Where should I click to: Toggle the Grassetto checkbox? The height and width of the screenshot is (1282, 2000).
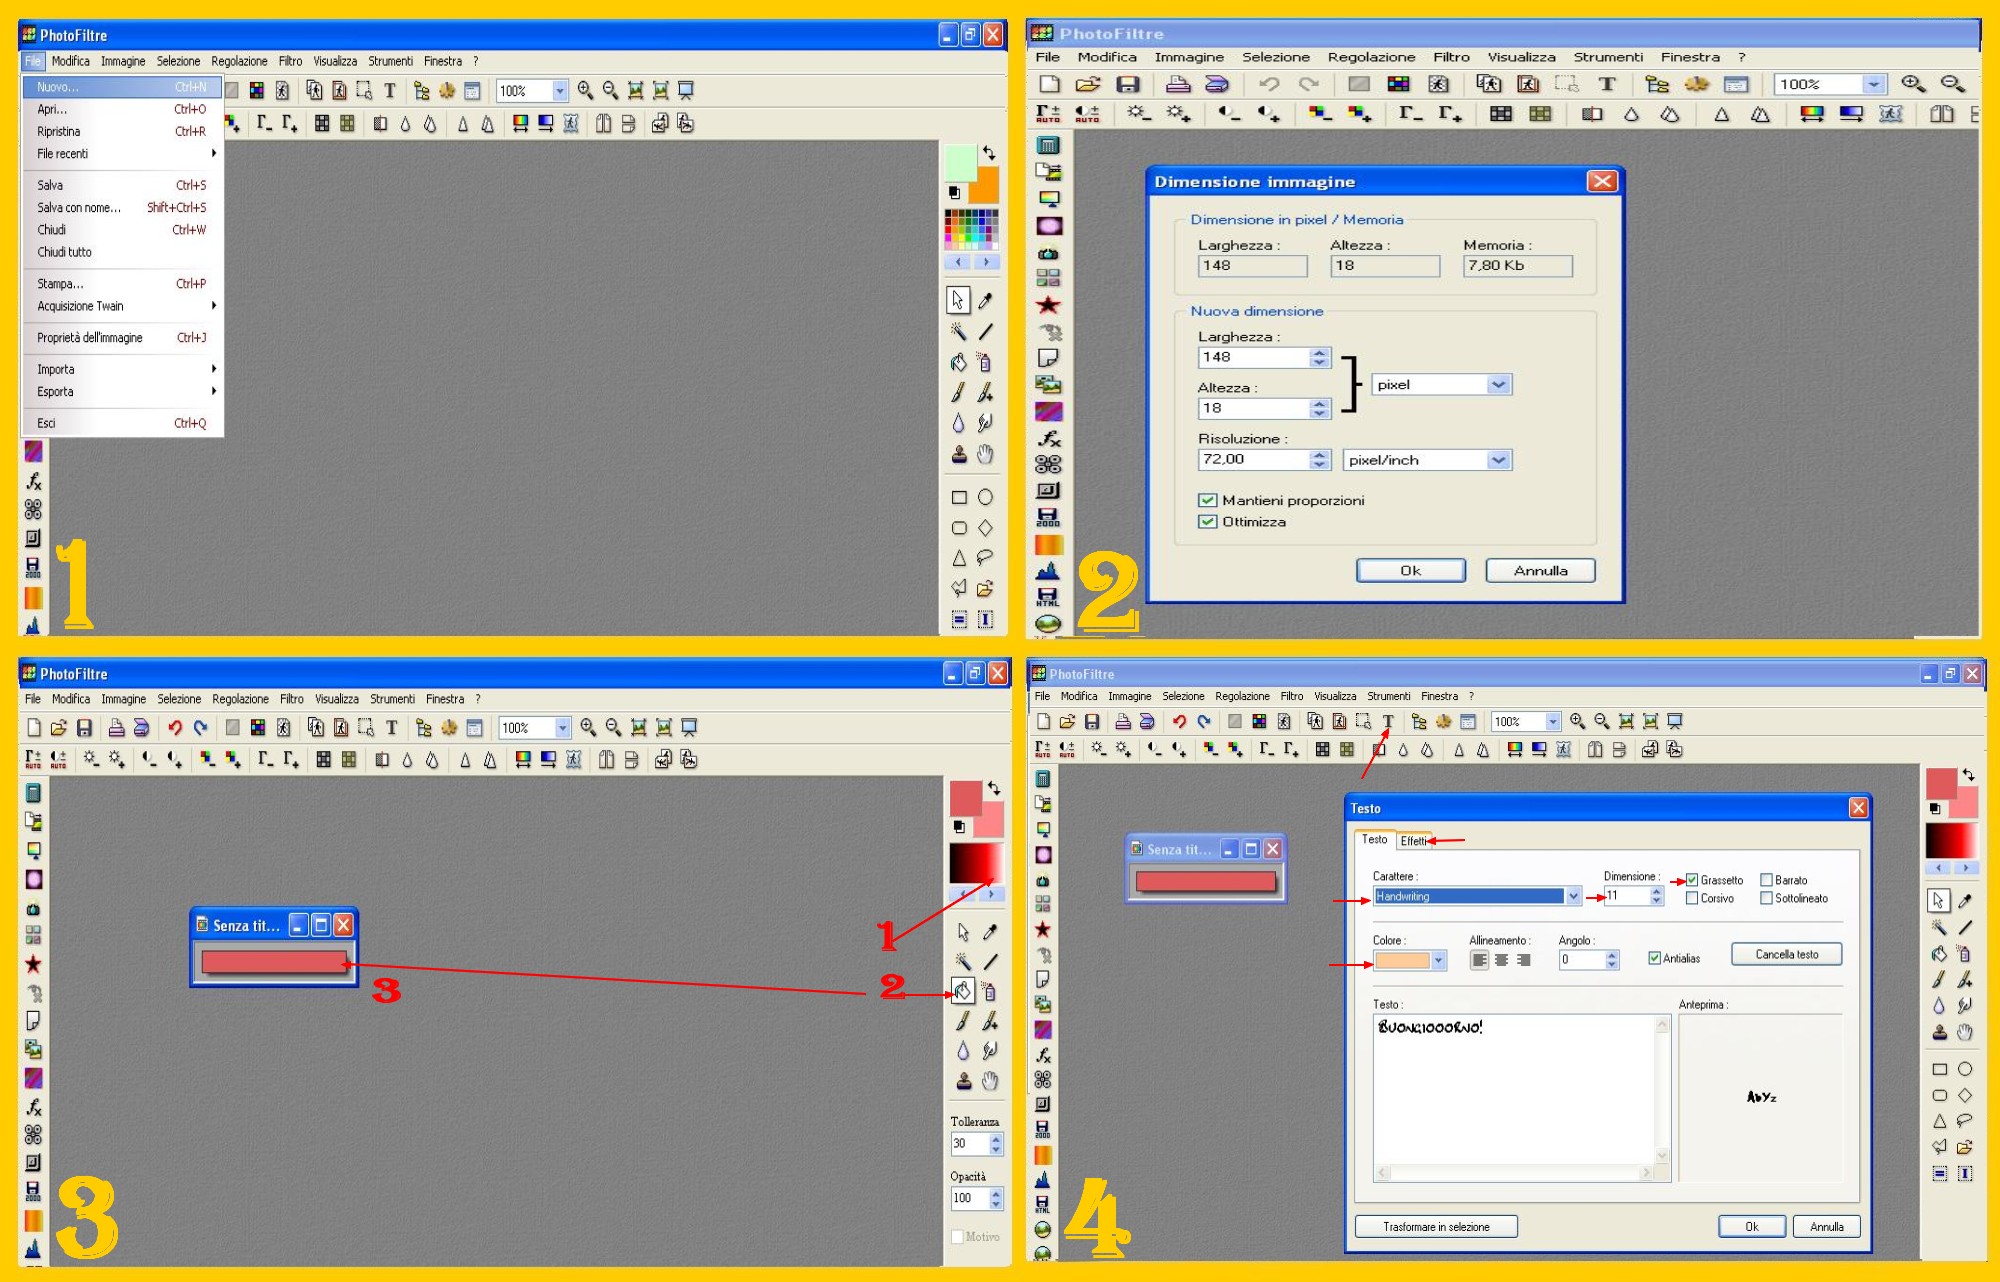pyautogui.click(x=1692, y=880)
